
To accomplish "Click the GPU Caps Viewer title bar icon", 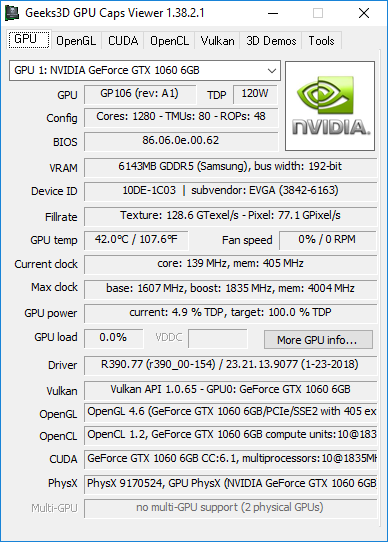I will 12,13.
